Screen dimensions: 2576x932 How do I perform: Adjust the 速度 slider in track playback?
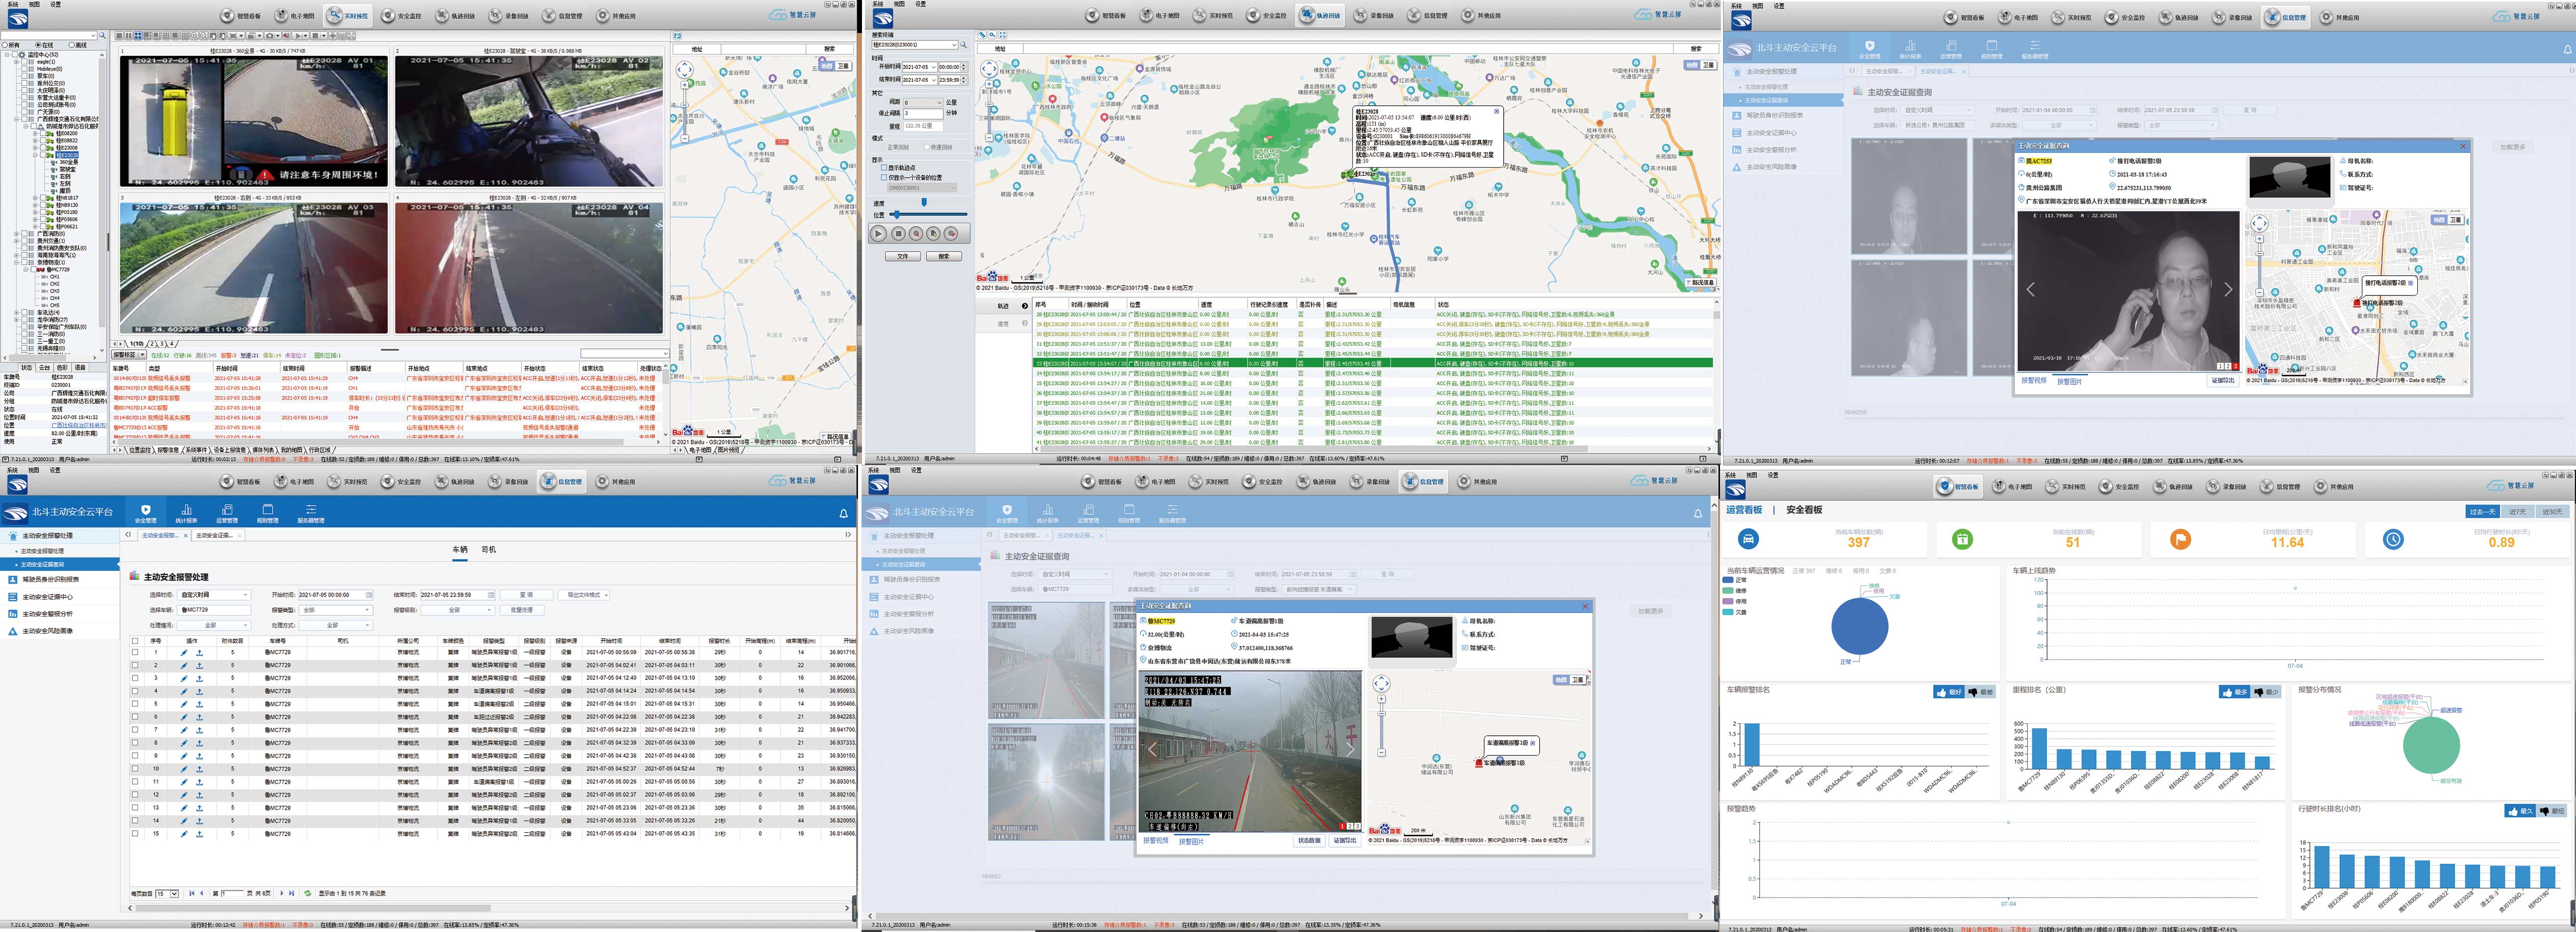coord(924,202)
